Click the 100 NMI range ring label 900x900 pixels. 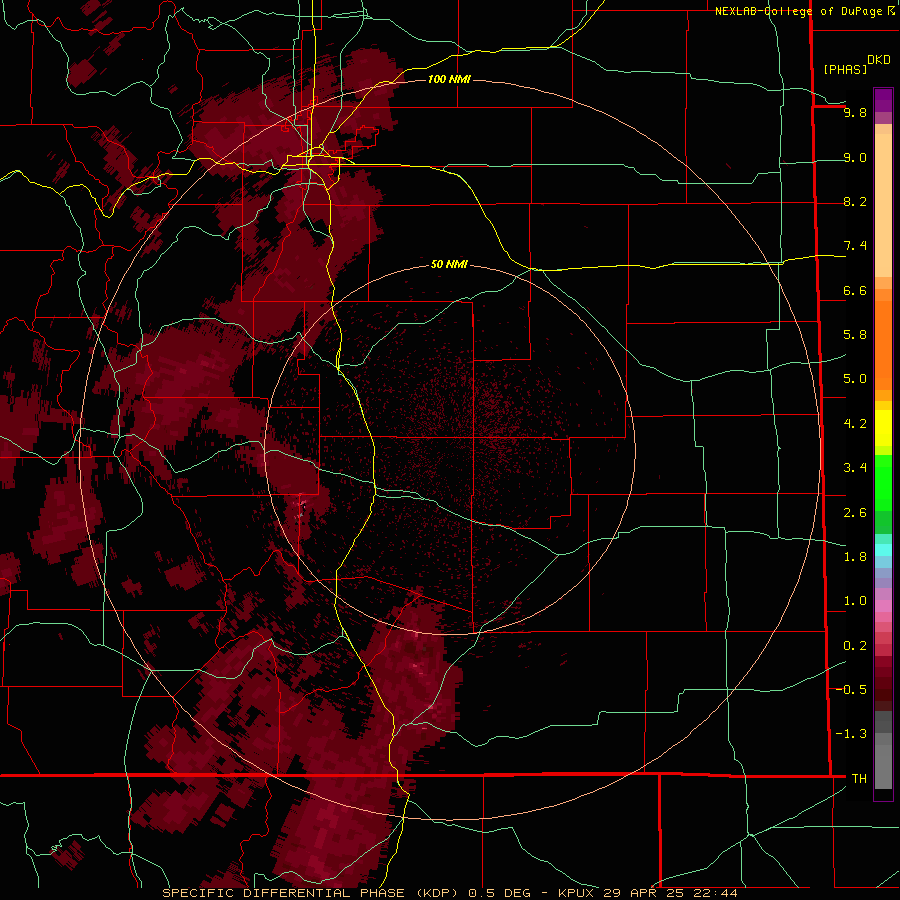click(449, 79)
